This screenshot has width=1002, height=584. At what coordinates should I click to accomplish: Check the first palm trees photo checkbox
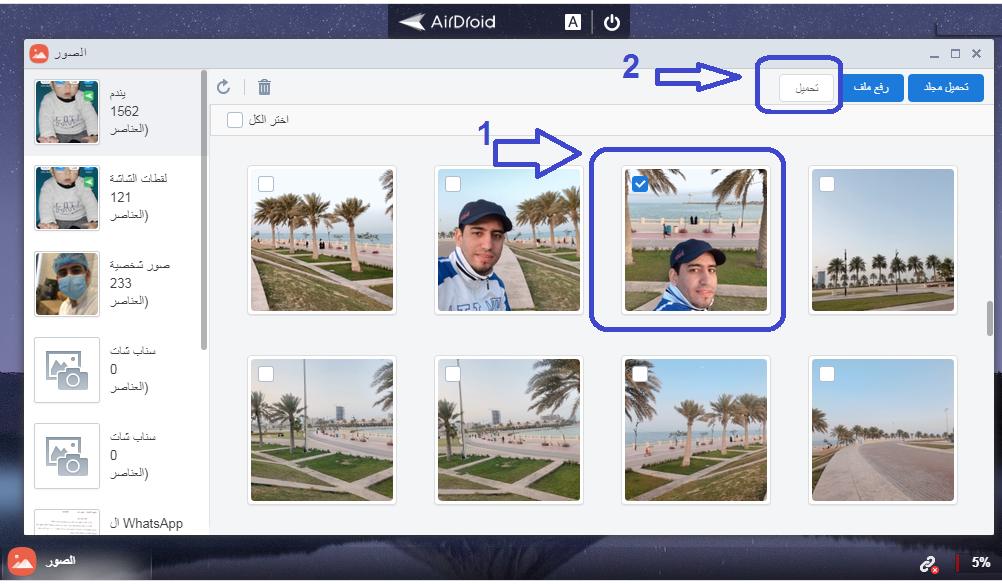(x=266, y=184)
